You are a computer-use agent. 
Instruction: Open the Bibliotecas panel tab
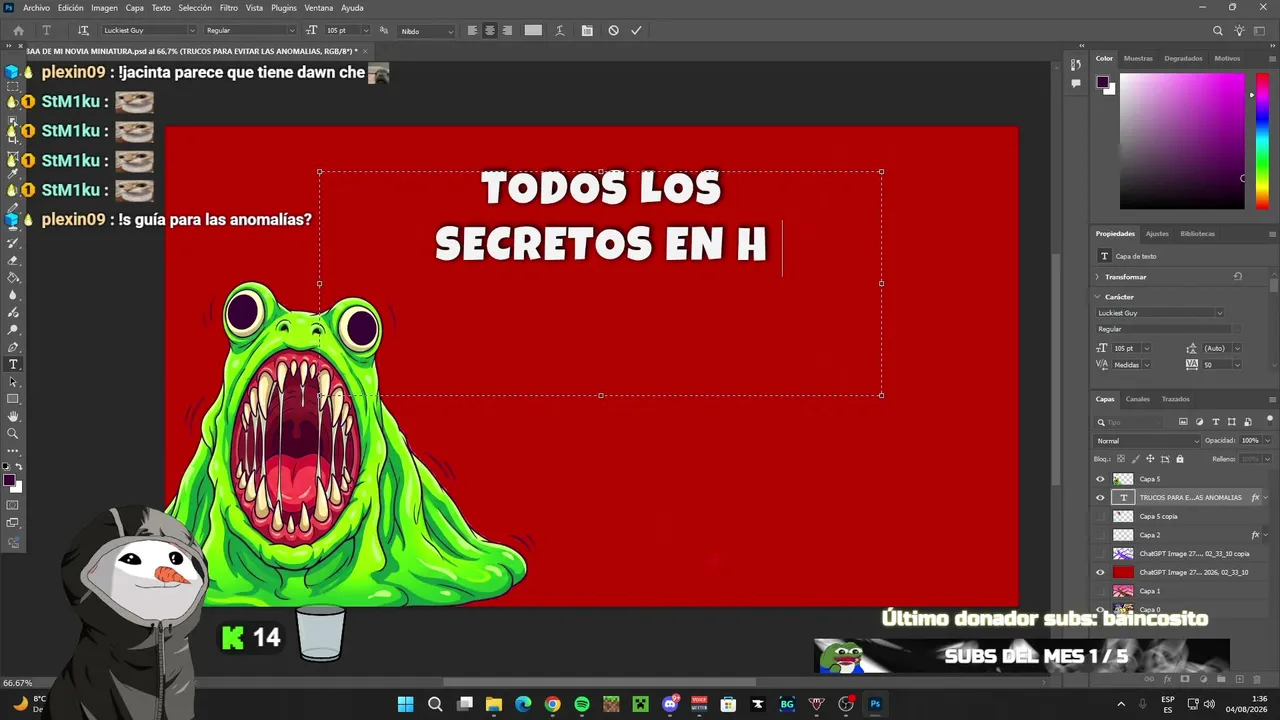(x=1197, y=234)
